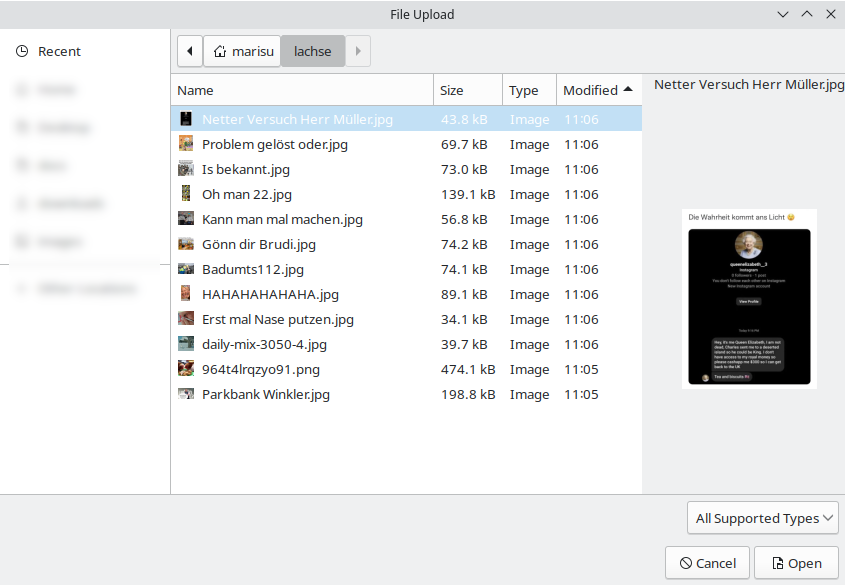Select file name Erst mal Nase putzen.jpg
Screen dimensions: 845x585
(278, 319)
